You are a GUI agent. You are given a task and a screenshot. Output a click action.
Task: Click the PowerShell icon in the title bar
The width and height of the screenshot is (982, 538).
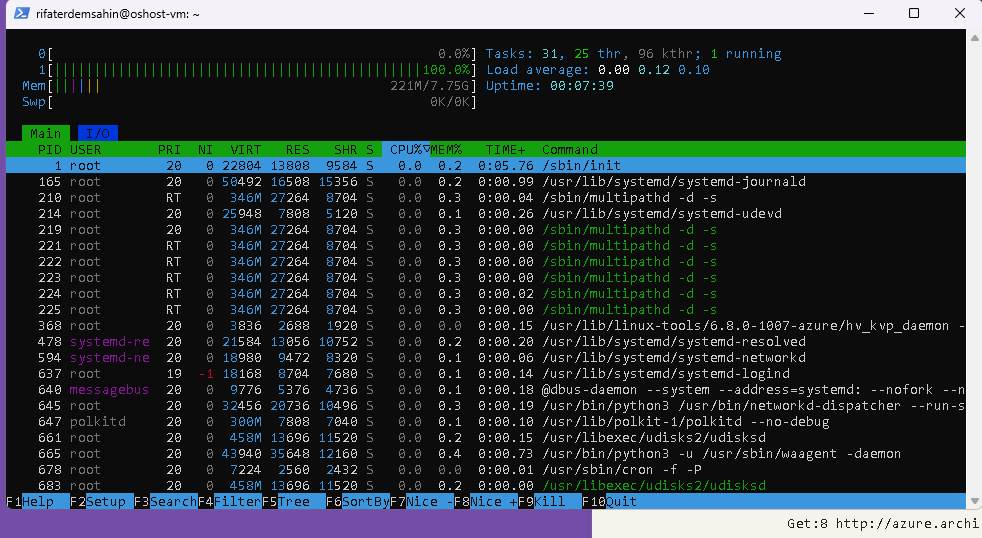(x=21, y=13)
